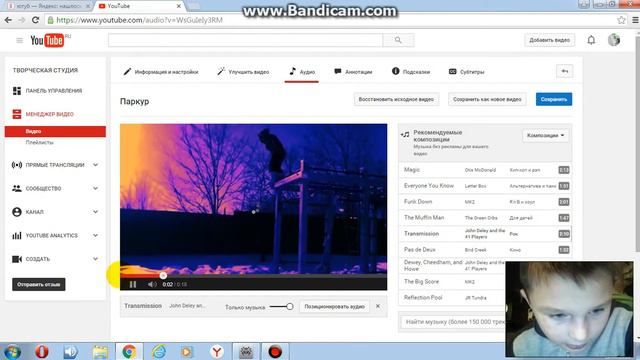640x360 pixels.
Task: Switch to Улучшить видео tab
Action: click(243, 72)
